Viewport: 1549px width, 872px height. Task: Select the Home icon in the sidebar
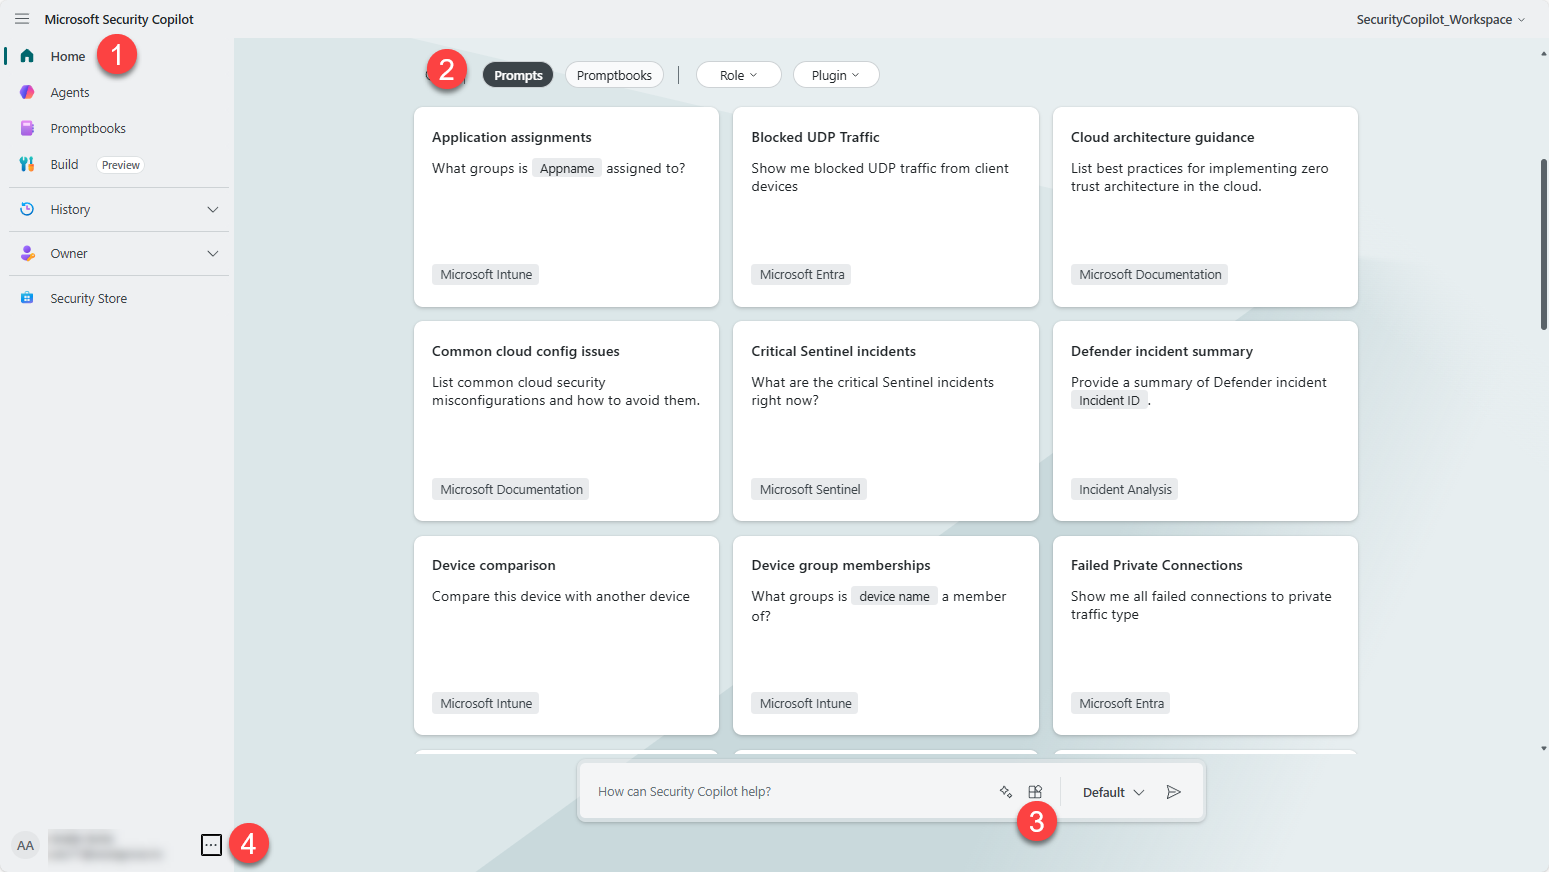tap(27, 56)
